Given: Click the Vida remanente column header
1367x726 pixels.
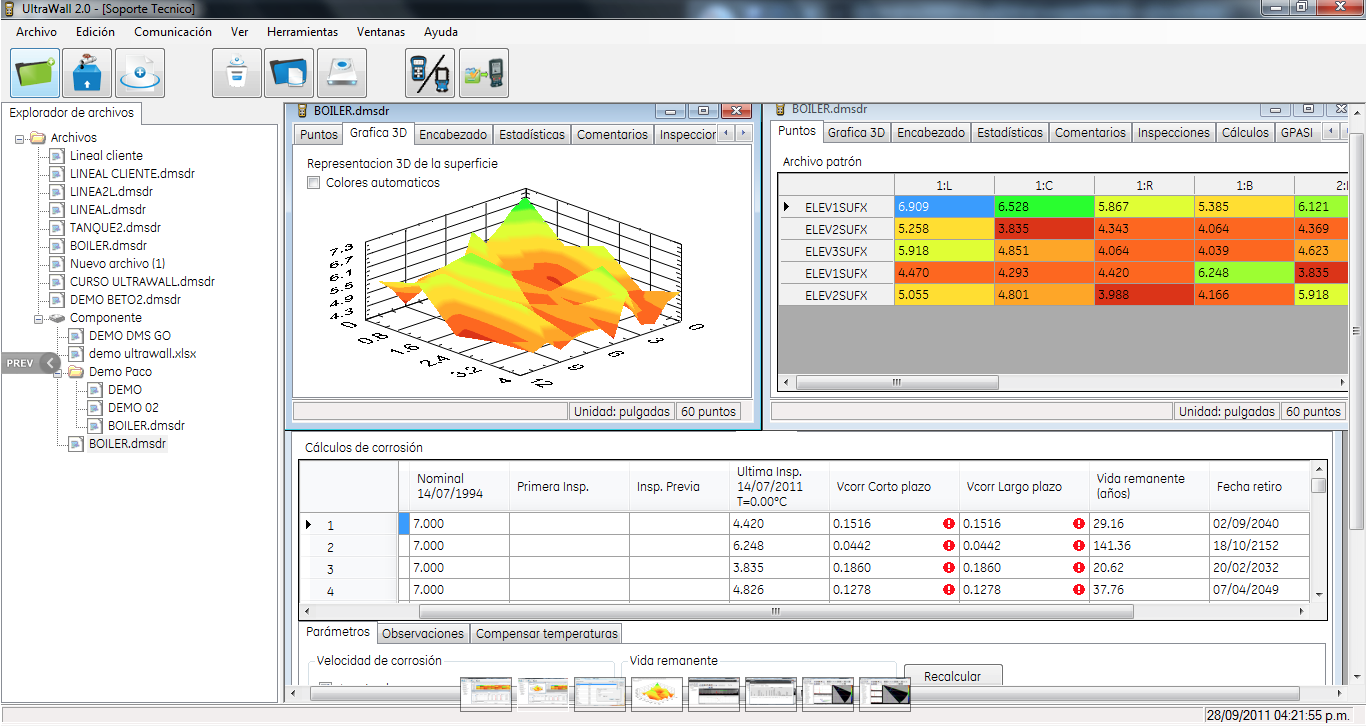Looking at the screenshot, I should [1149, 486].
